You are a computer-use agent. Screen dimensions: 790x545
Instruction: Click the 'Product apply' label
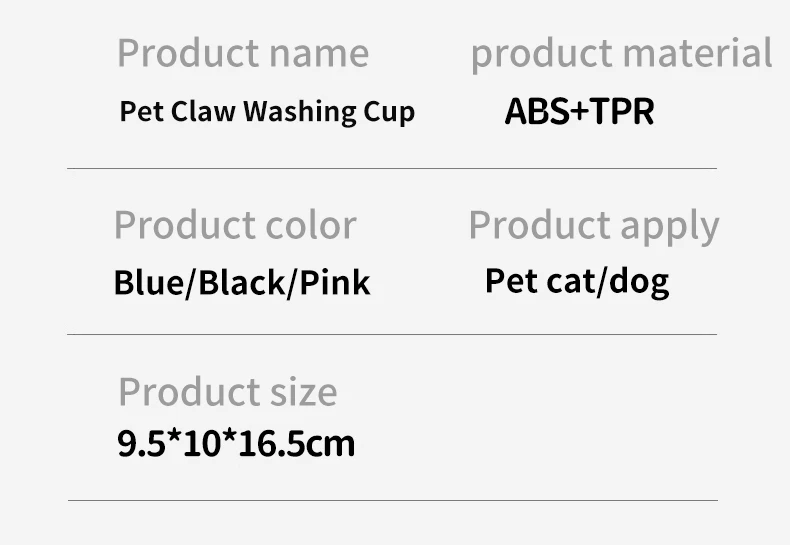[594, 226]
